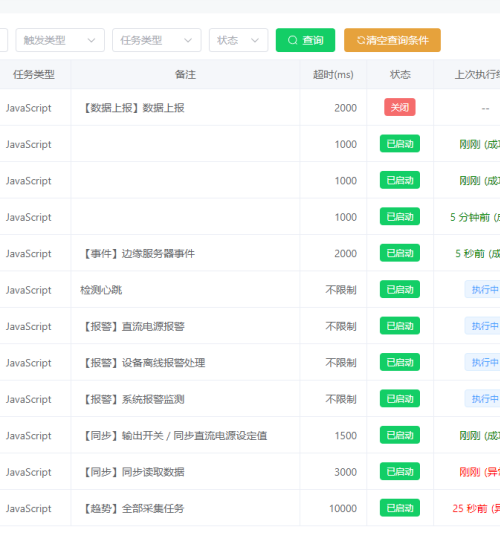Click 已启动 tag in 全部采集任务 row

400,508
